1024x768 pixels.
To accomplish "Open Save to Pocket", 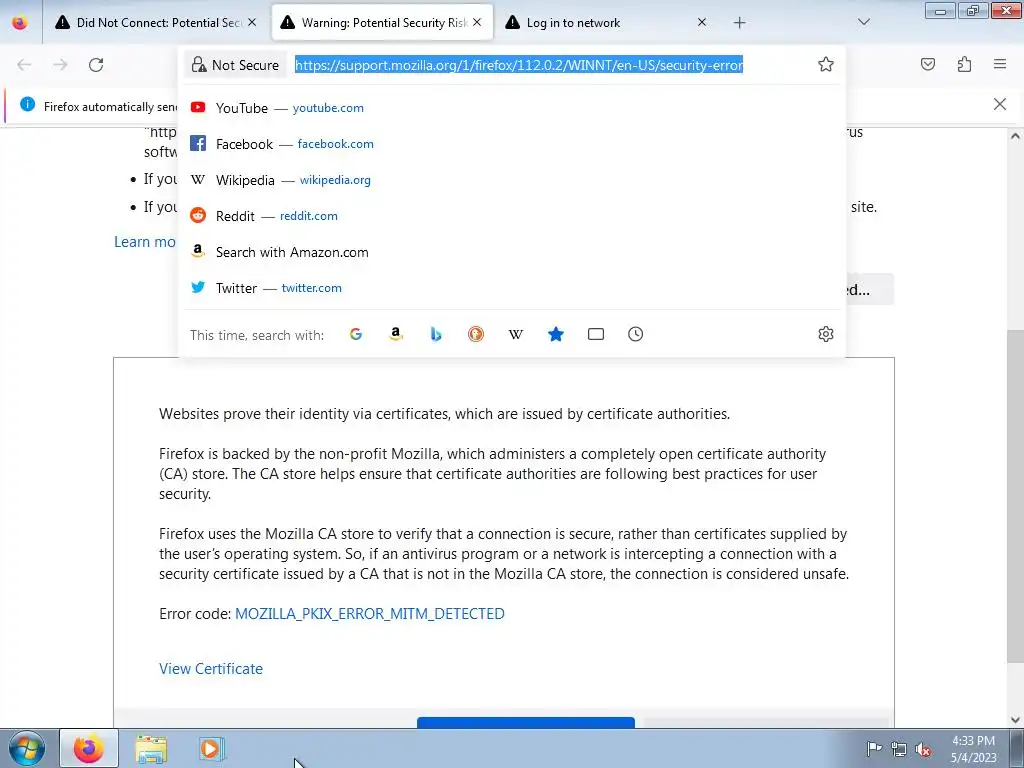I will 927,64.
